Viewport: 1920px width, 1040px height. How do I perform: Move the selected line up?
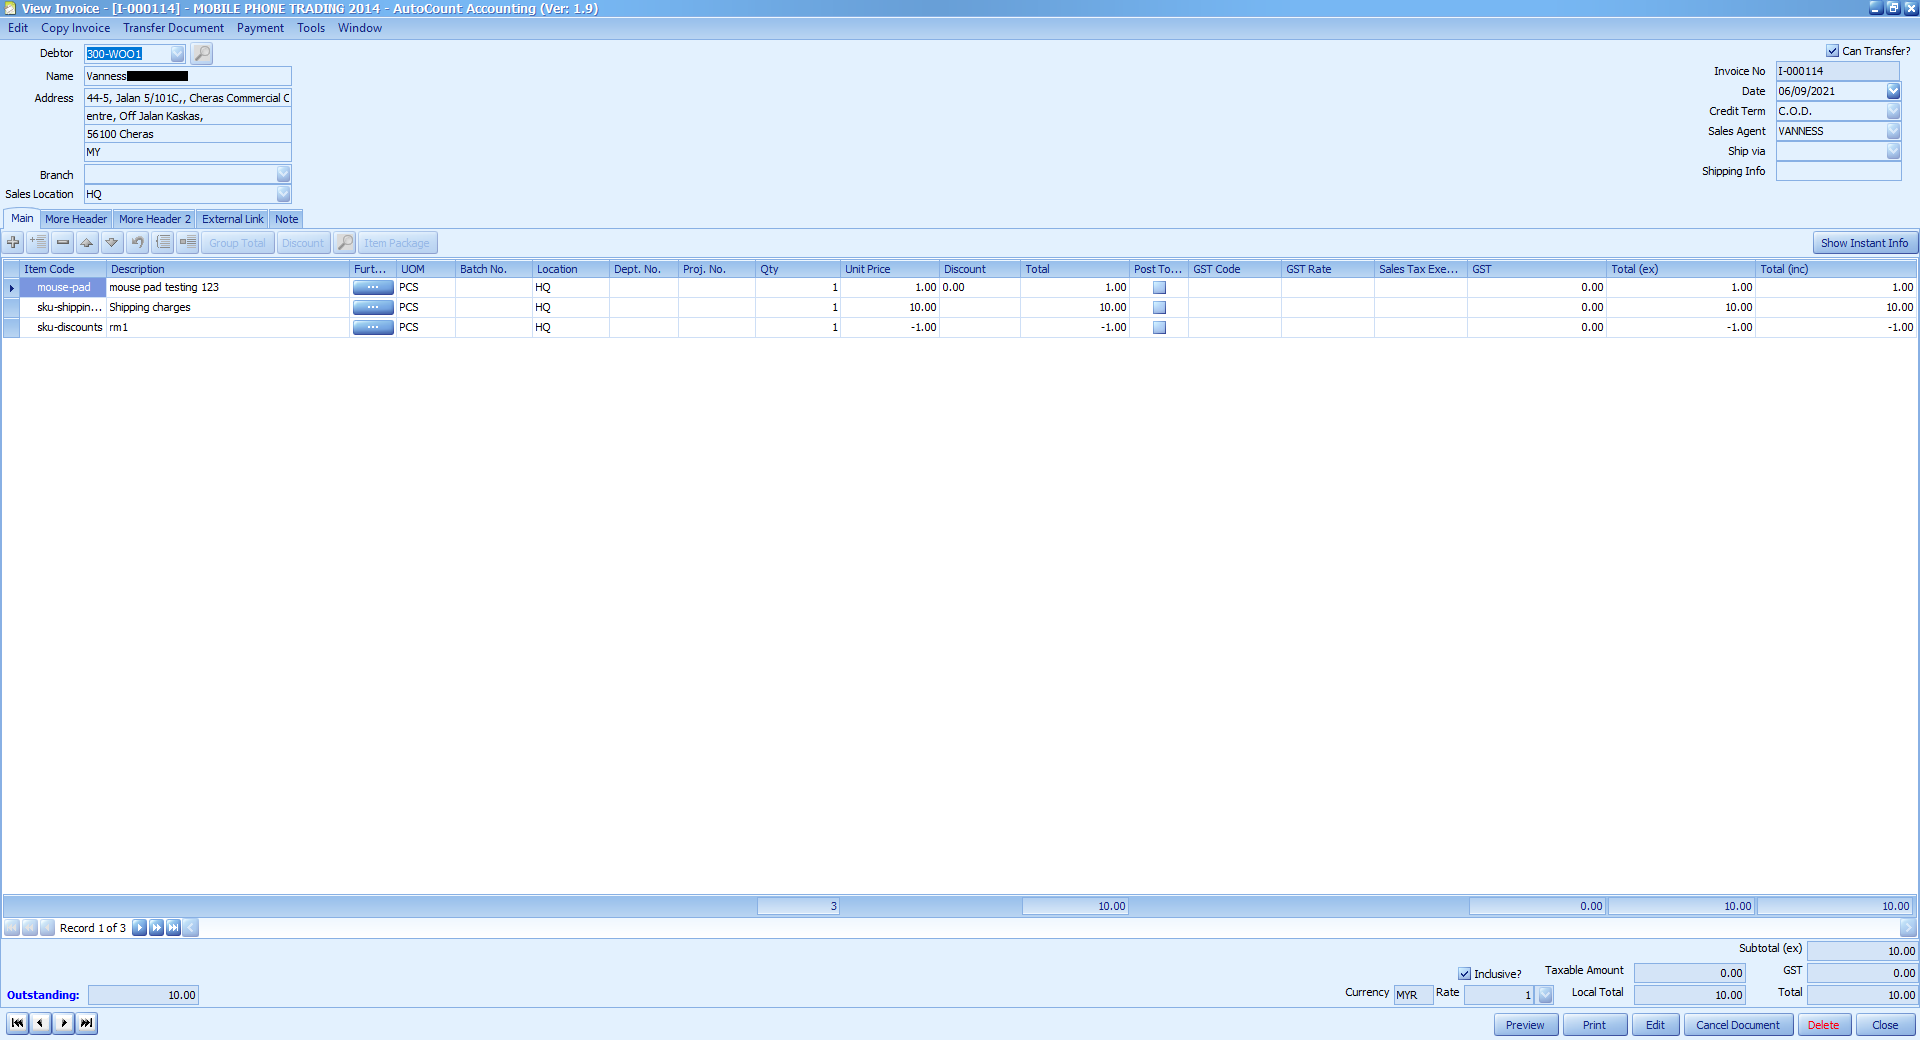[87, 242]
